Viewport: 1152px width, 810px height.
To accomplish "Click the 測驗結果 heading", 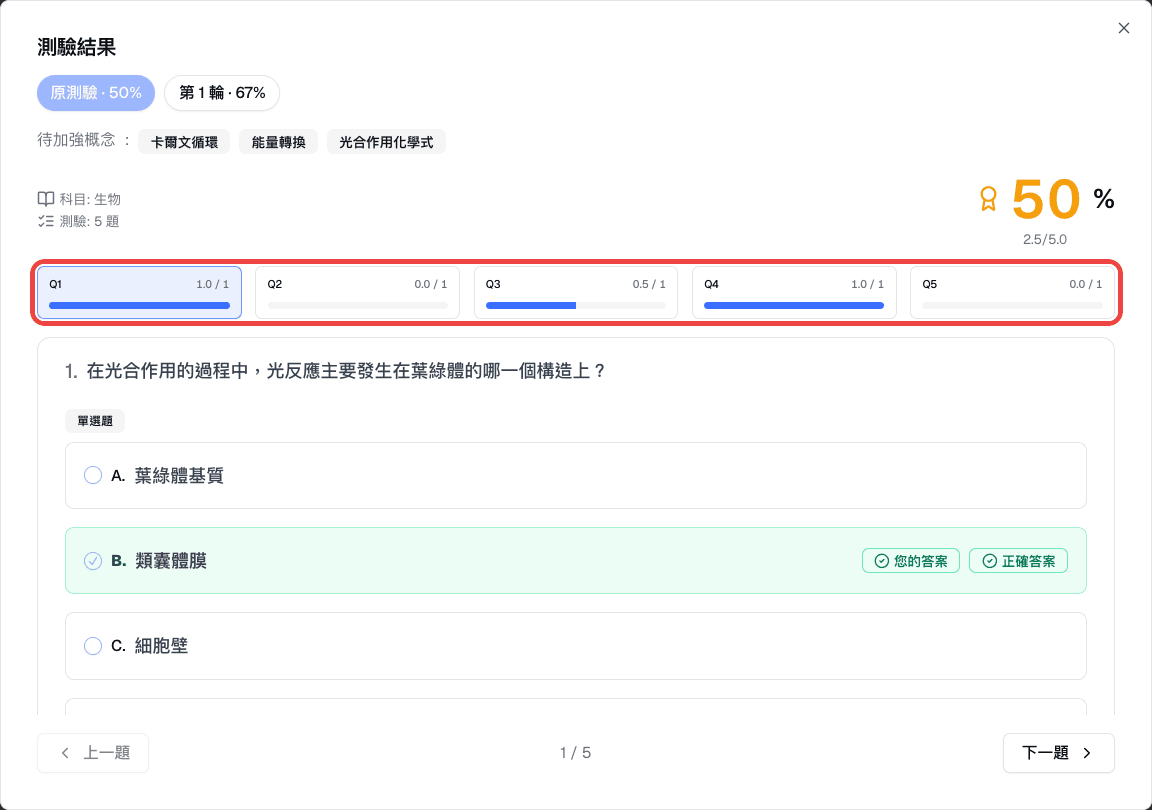I will click(76, 48).
